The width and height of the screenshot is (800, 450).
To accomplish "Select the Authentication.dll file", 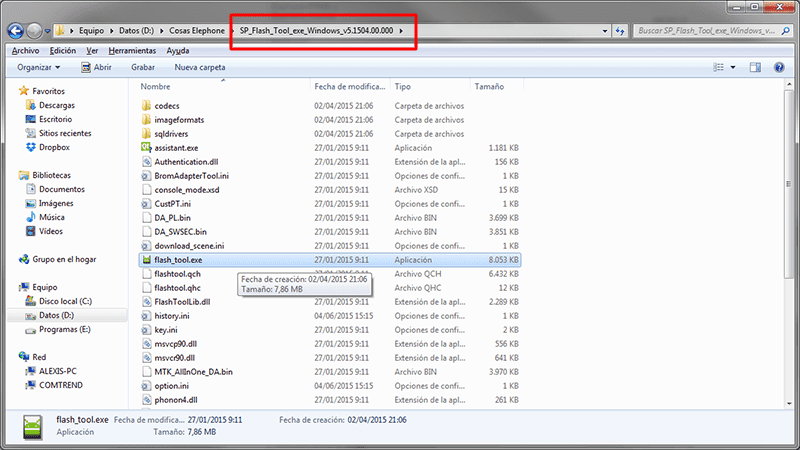I will pyautogui.click(x=186, y=162).
